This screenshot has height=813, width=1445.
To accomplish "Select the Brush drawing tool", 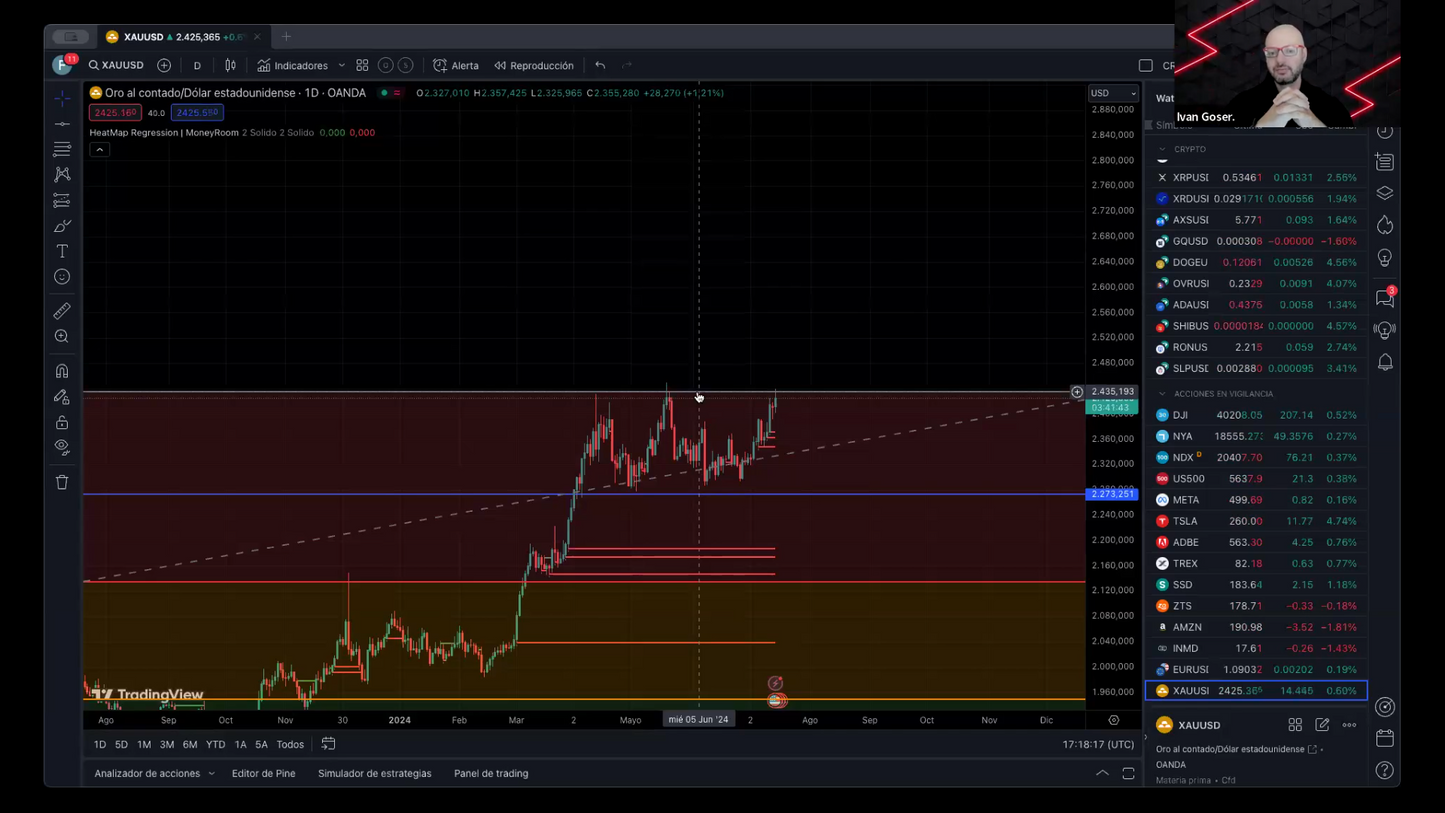I will (x=62, y=226).
